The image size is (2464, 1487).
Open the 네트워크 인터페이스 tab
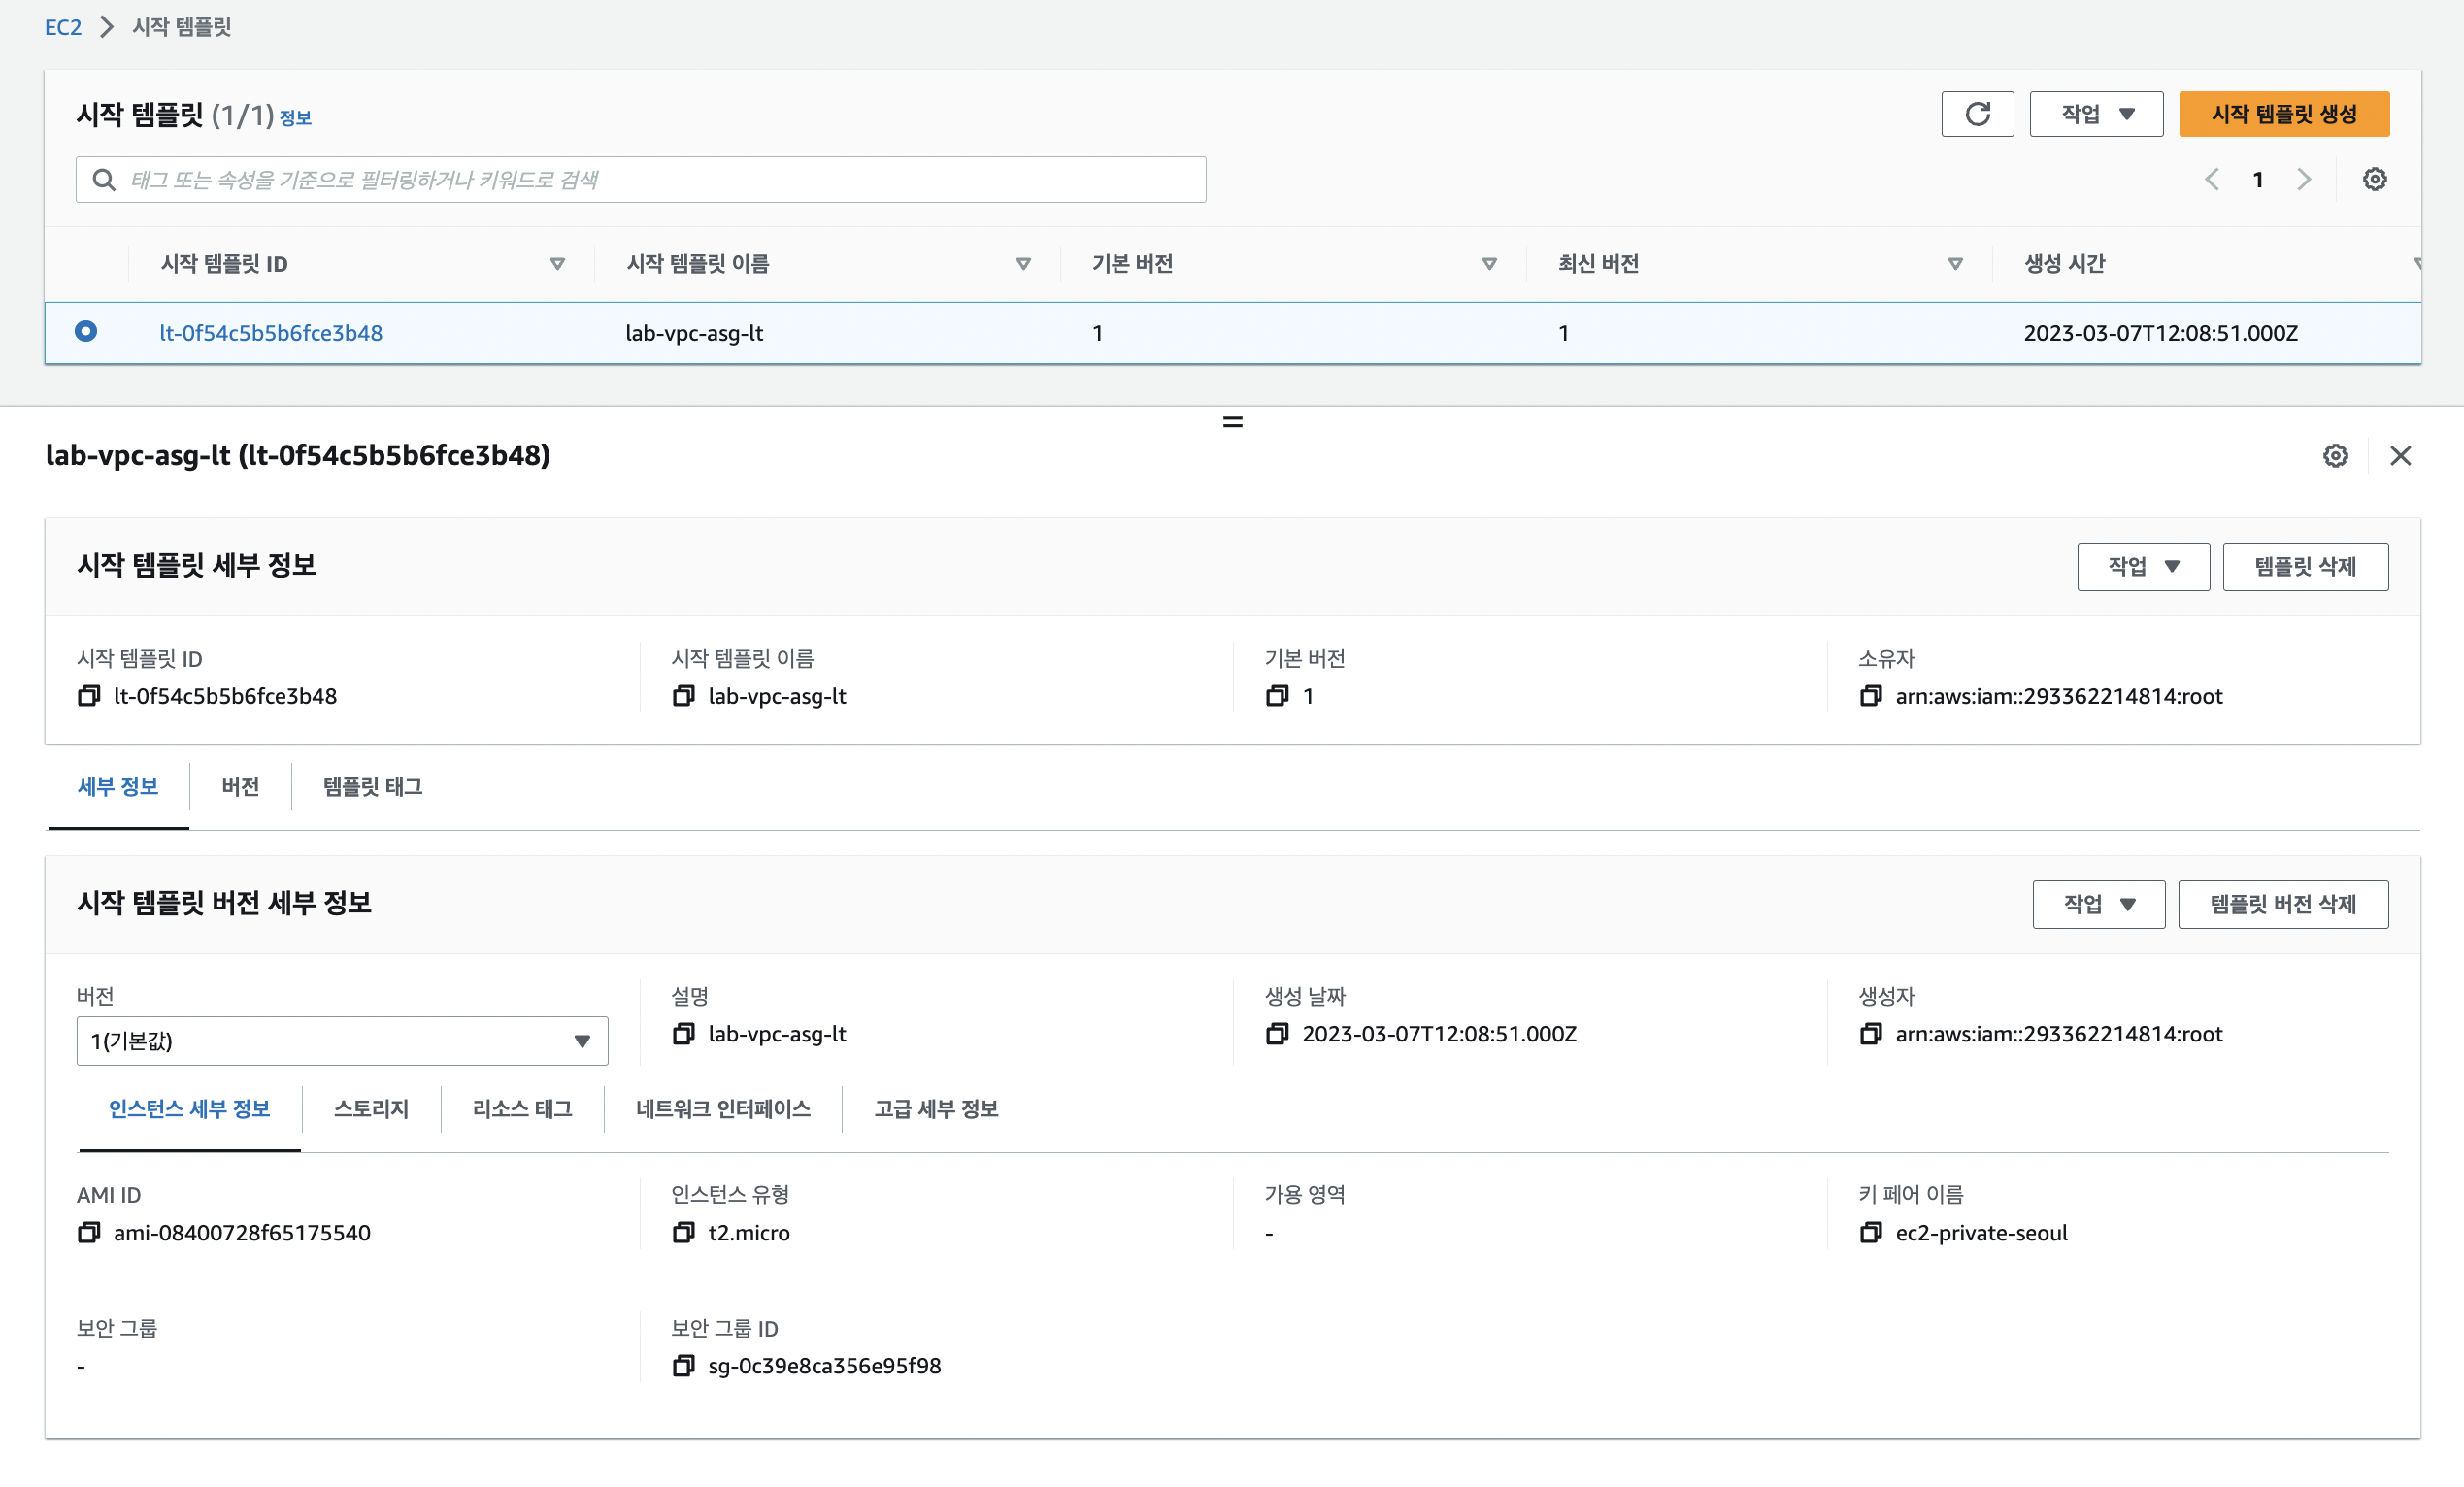click(723, 1109)
